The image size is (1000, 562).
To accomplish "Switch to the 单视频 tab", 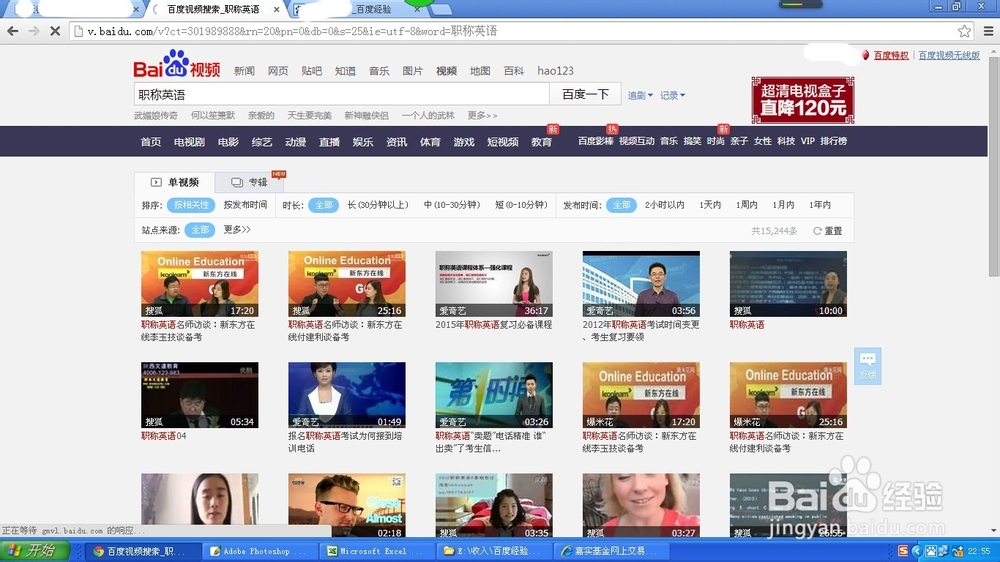I will pos(175,182).
